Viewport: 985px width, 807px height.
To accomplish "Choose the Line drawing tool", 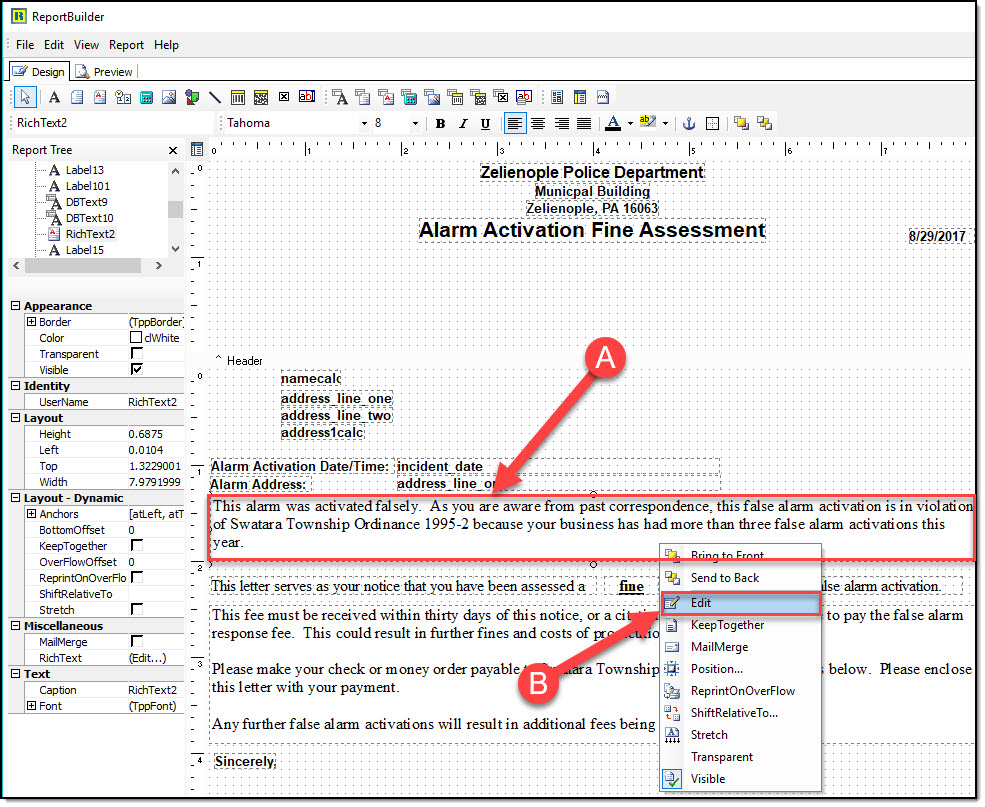I will 214,97.
